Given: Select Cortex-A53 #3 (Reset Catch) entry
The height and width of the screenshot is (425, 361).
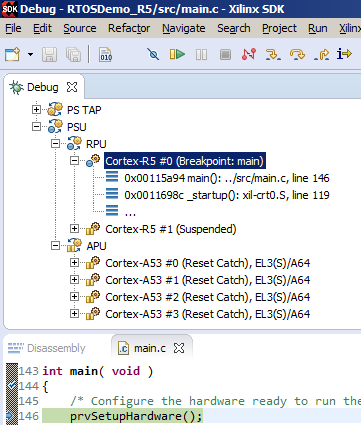Looking at the screenshot, I should click(x=208, y=314).
